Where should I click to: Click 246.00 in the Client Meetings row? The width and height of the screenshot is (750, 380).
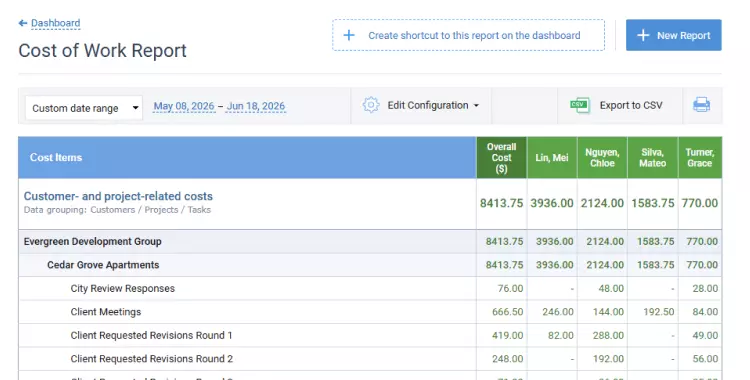coord(558,312)
